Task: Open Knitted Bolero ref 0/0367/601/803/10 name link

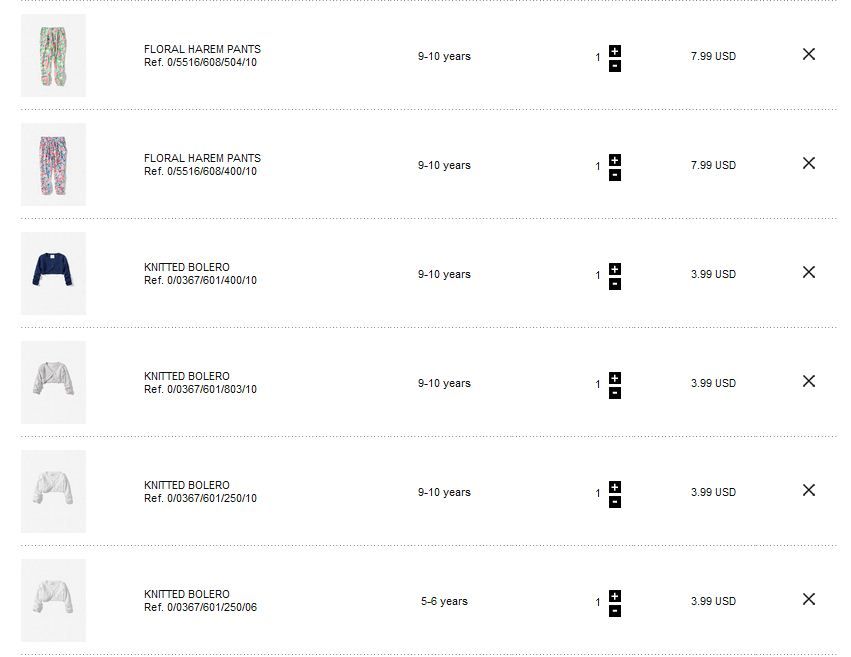Action: point(187,376)
